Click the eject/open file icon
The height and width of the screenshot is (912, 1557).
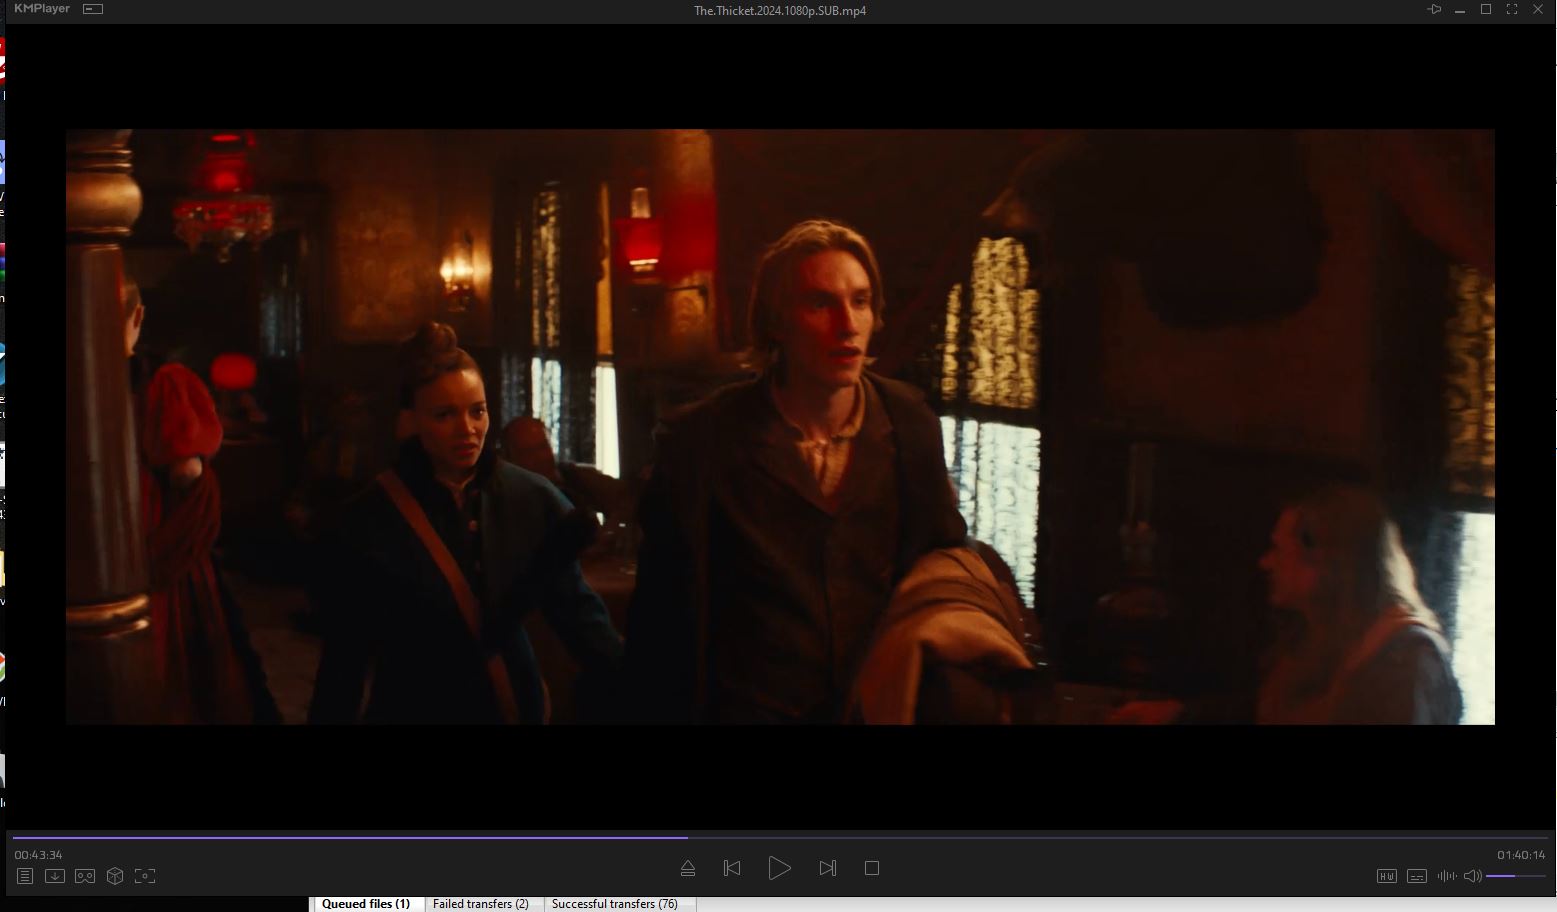[x=688, y=869]
